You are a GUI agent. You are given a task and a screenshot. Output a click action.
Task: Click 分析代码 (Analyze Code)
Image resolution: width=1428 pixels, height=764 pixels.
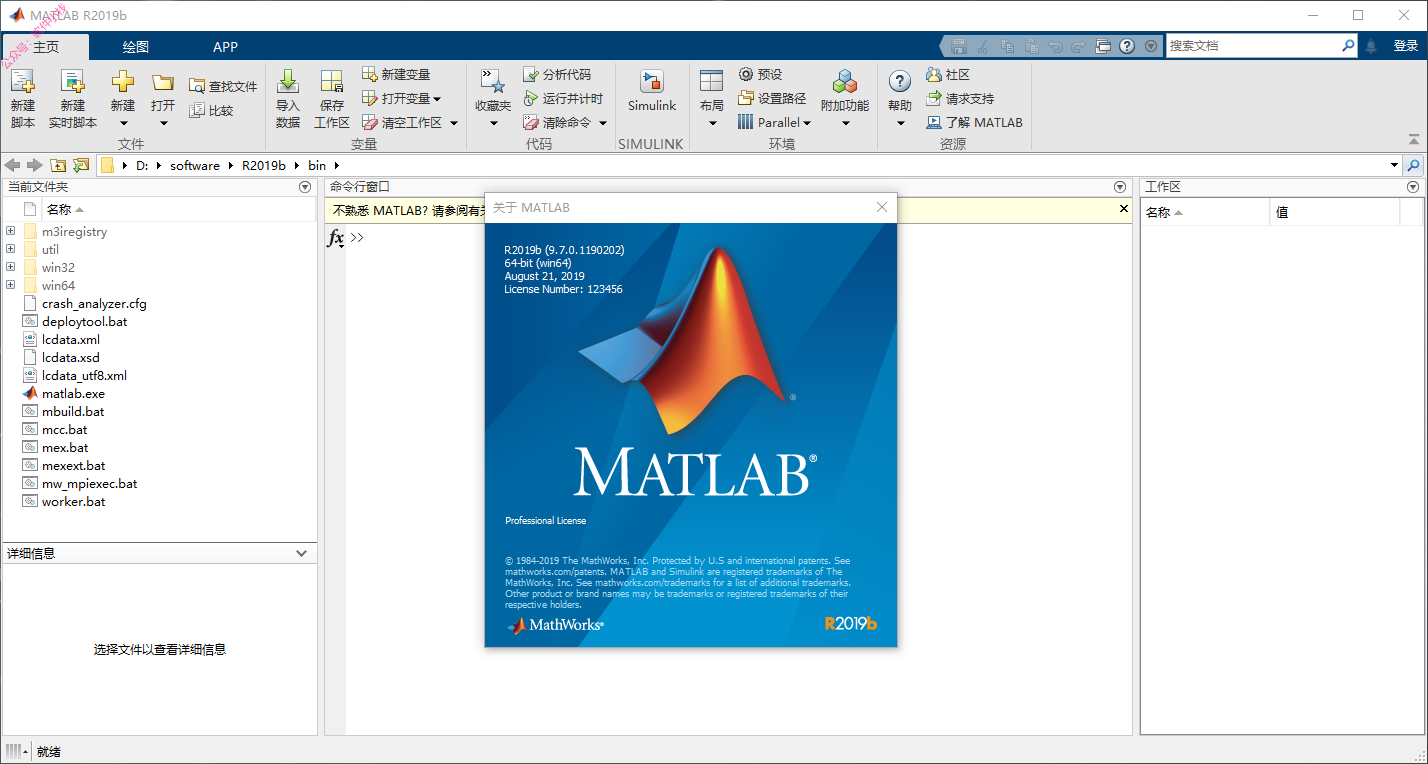point(557,75)
